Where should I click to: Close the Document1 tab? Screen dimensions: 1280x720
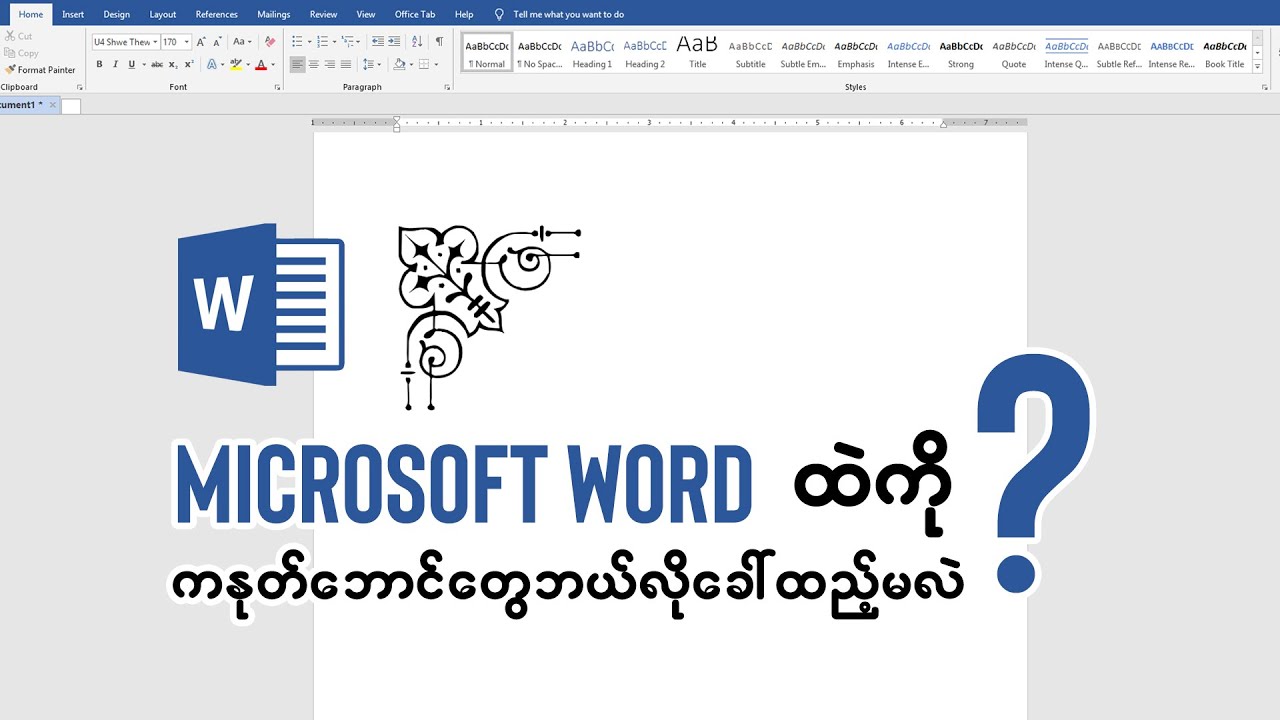click(53, 105)
